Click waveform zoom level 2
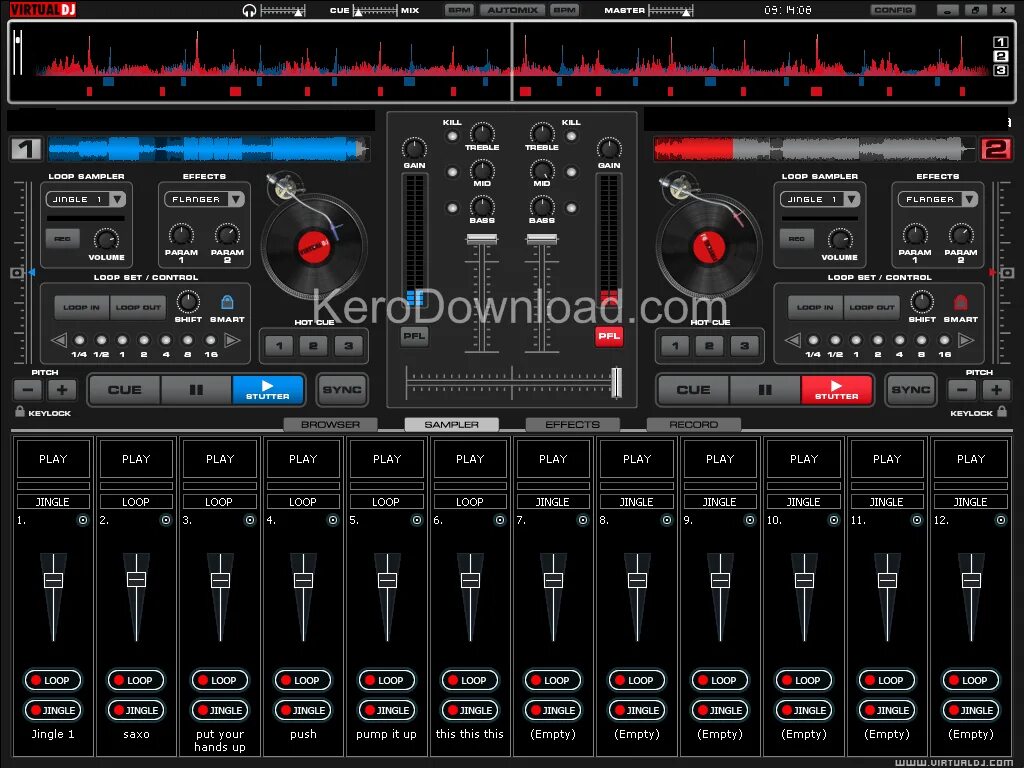This screenshot has width=1024, height=768. (1000, 56)
